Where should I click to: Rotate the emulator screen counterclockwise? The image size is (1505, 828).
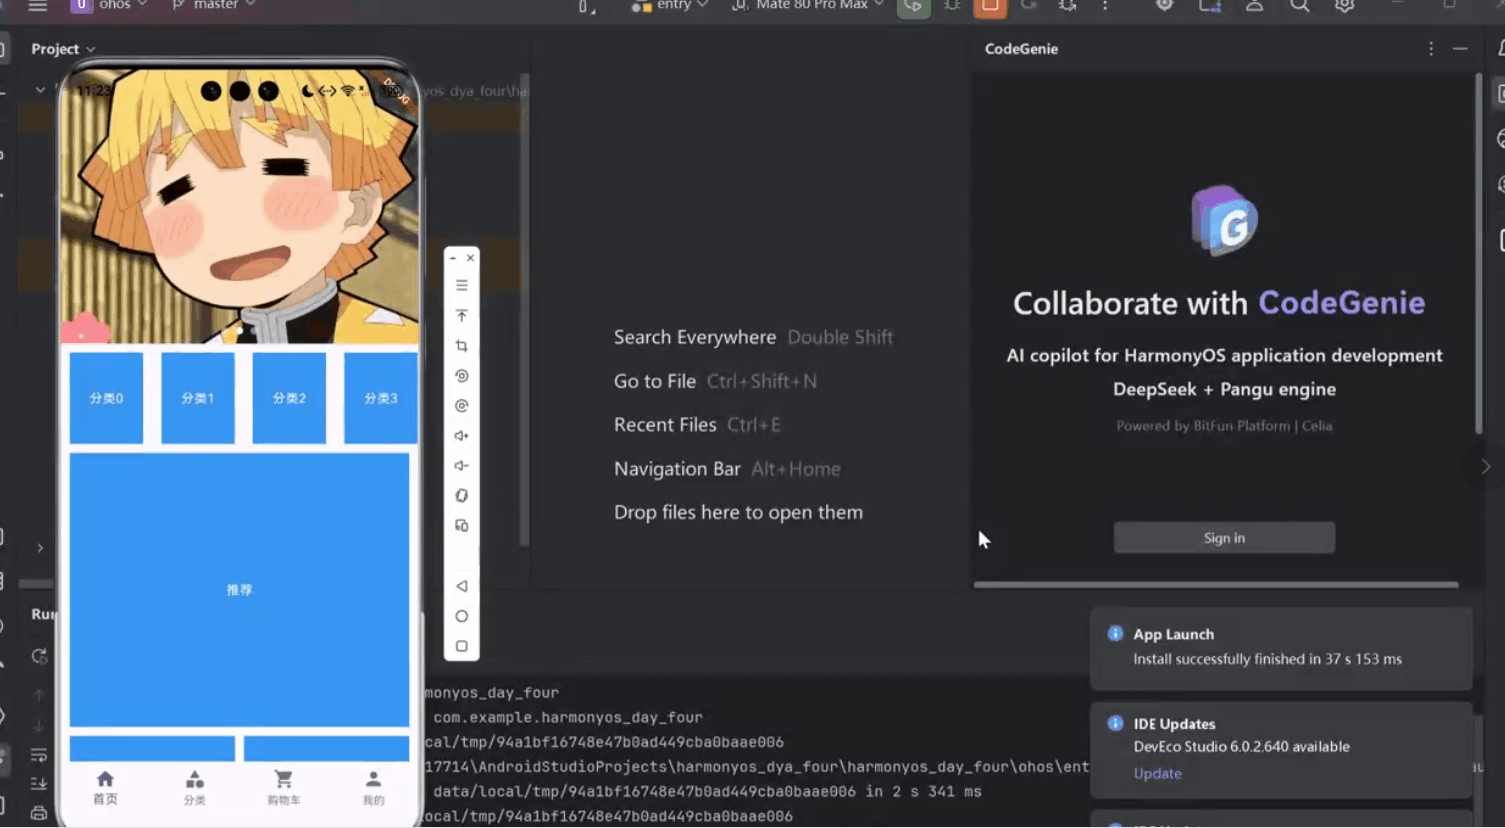click(461, 376)
